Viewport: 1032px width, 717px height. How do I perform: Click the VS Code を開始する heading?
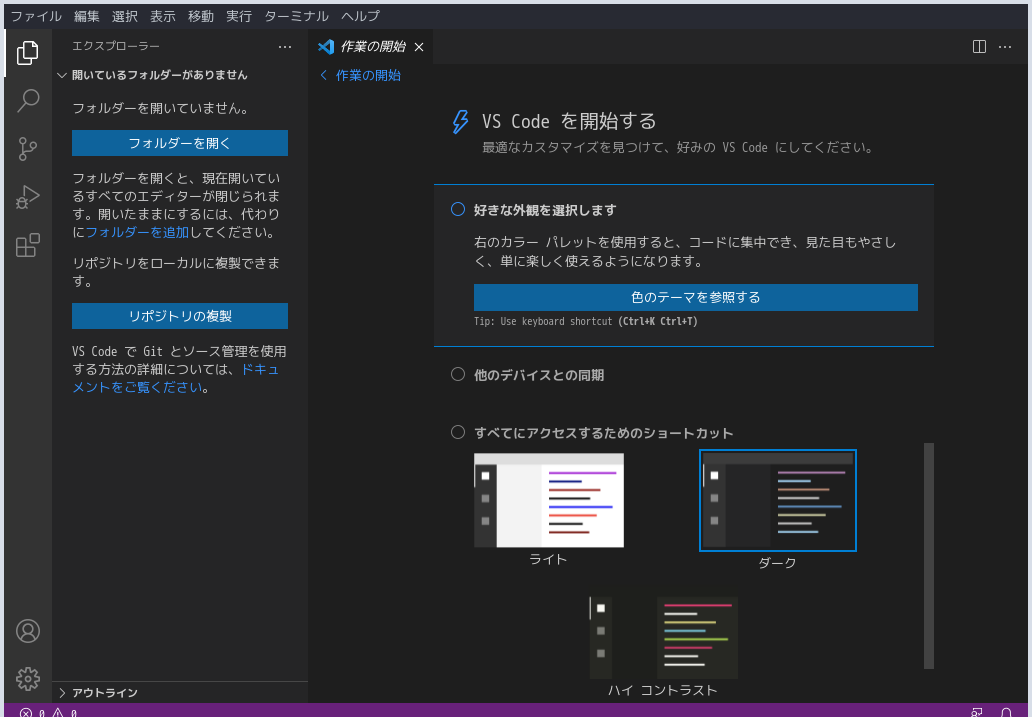[x=569, y=121]
